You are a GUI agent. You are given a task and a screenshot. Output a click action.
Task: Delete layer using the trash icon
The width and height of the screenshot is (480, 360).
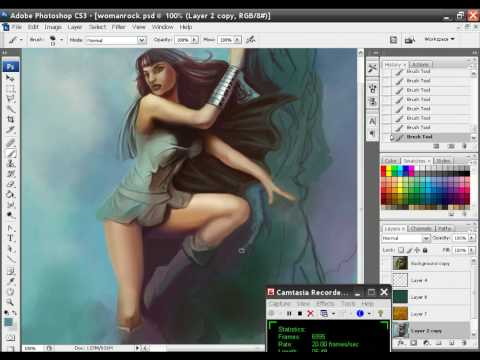(464, 343)
